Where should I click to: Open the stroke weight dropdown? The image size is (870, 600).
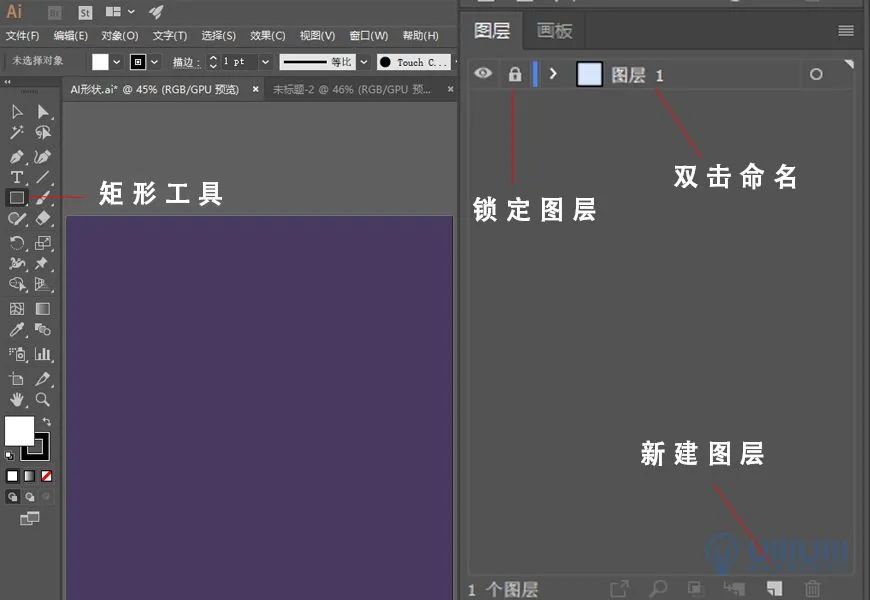[x=265, y=62]
